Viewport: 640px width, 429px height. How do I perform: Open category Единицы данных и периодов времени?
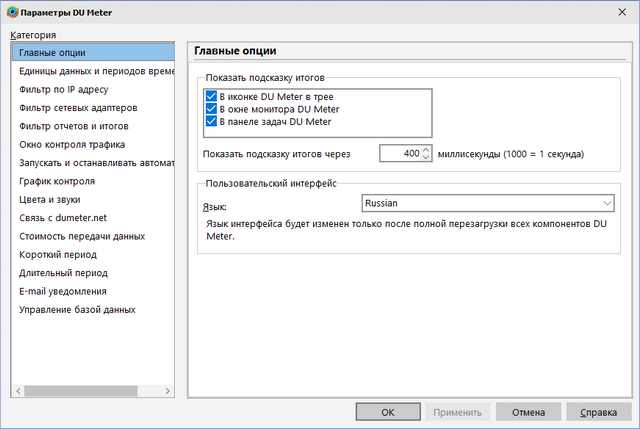(93, 71)
